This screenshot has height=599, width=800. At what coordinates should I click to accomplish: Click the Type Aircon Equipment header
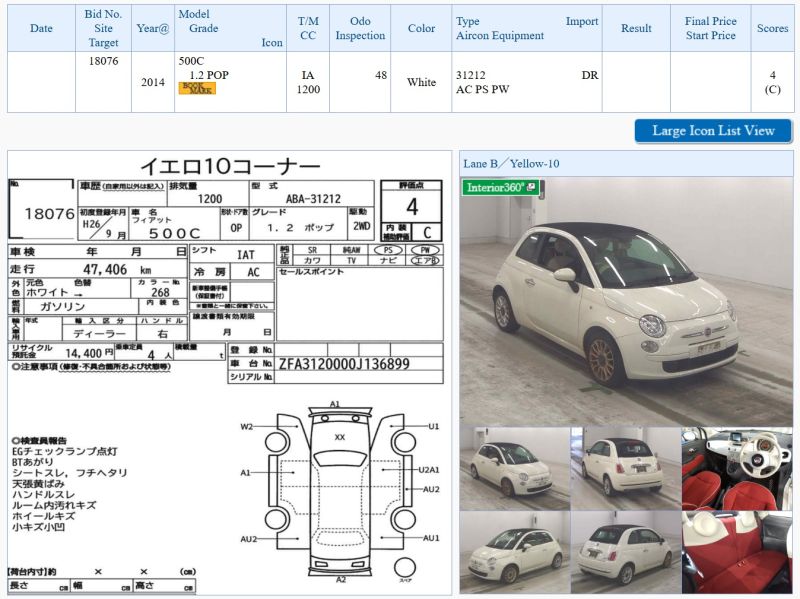[527, 29]
